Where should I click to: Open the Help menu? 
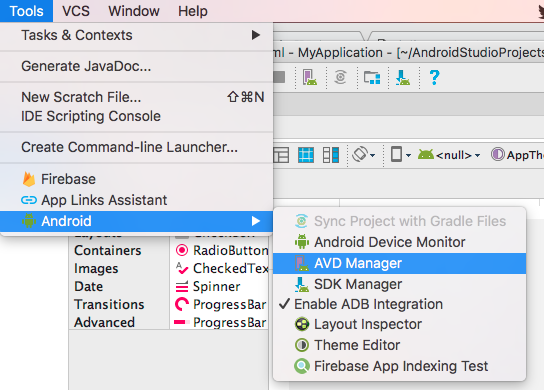pos(193,11)
